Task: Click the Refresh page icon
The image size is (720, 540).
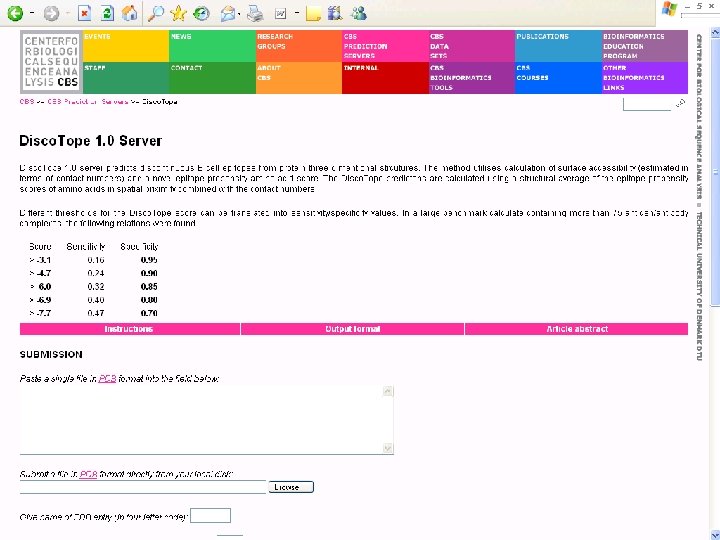Action: [107, 13]
